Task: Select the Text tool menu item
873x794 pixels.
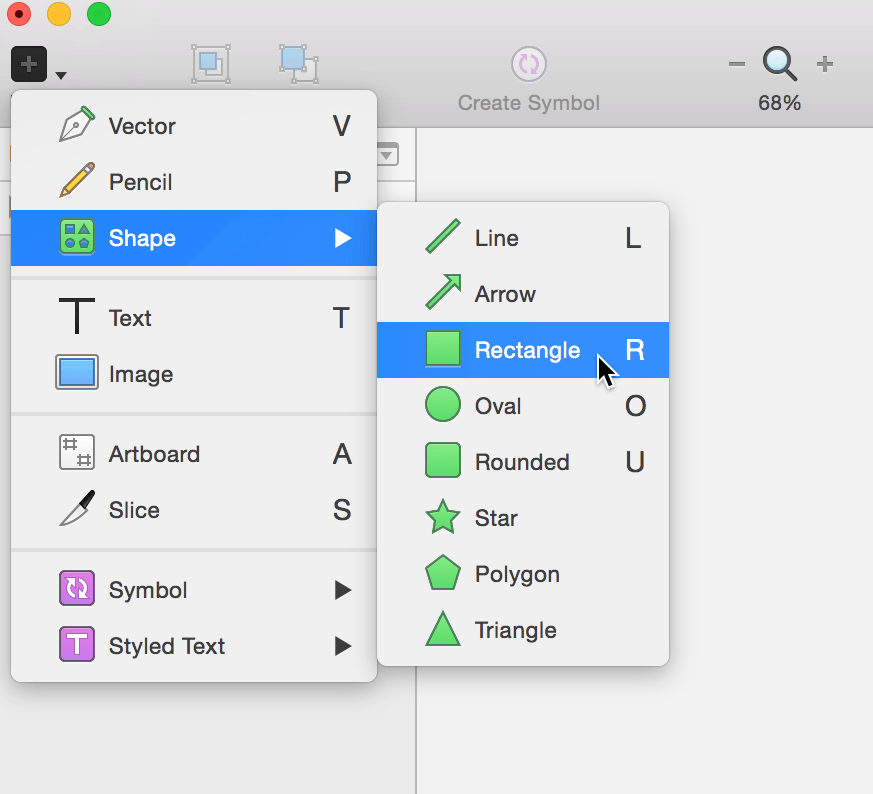Action: (x=130, y=318)
